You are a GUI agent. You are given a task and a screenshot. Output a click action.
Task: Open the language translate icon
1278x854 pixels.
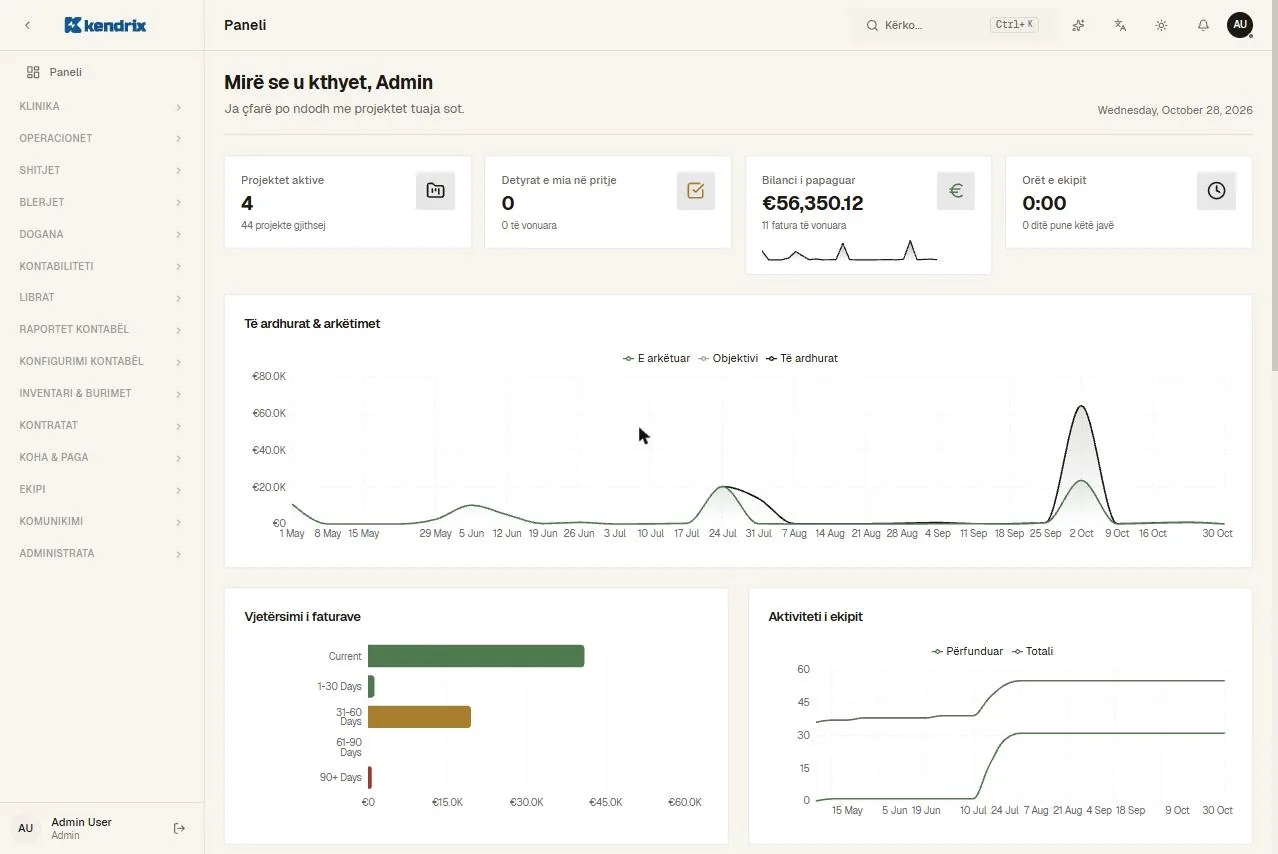(1120, 25)
